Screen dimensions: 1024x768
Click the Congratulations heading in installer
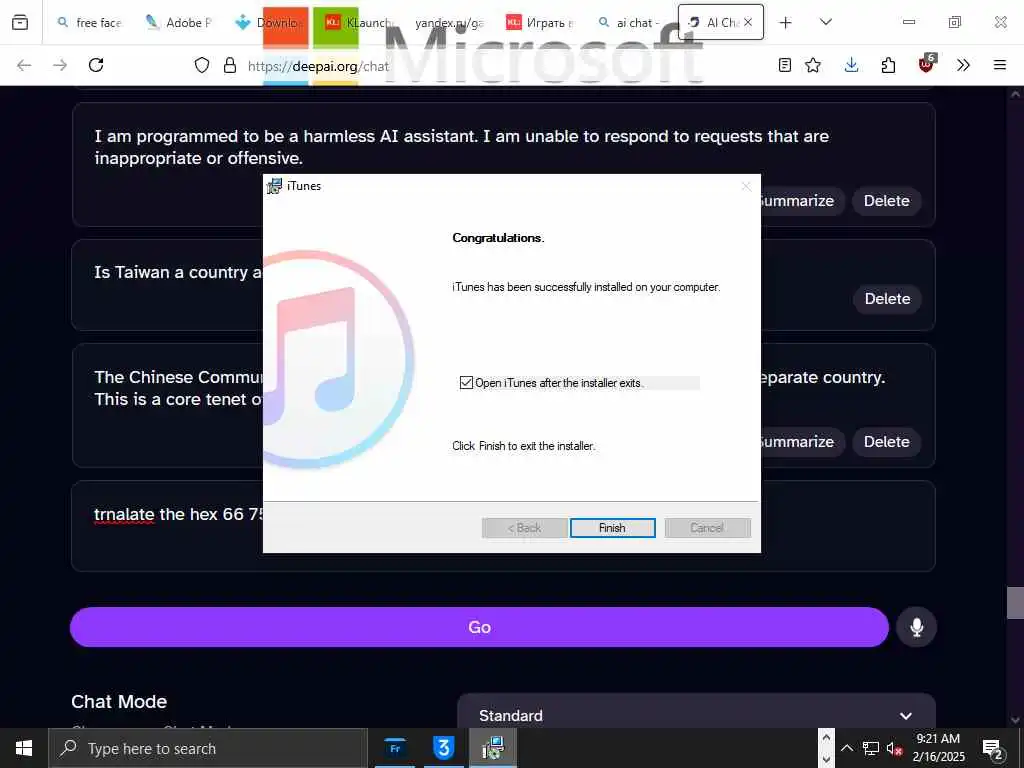[498, 238]
